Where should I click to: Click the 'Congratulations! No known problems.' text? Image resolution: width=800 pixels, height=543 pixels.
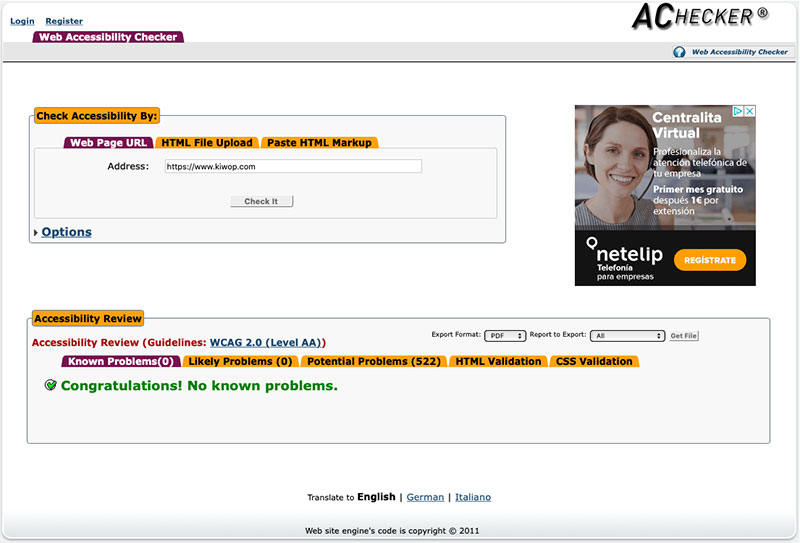point(199,385)
